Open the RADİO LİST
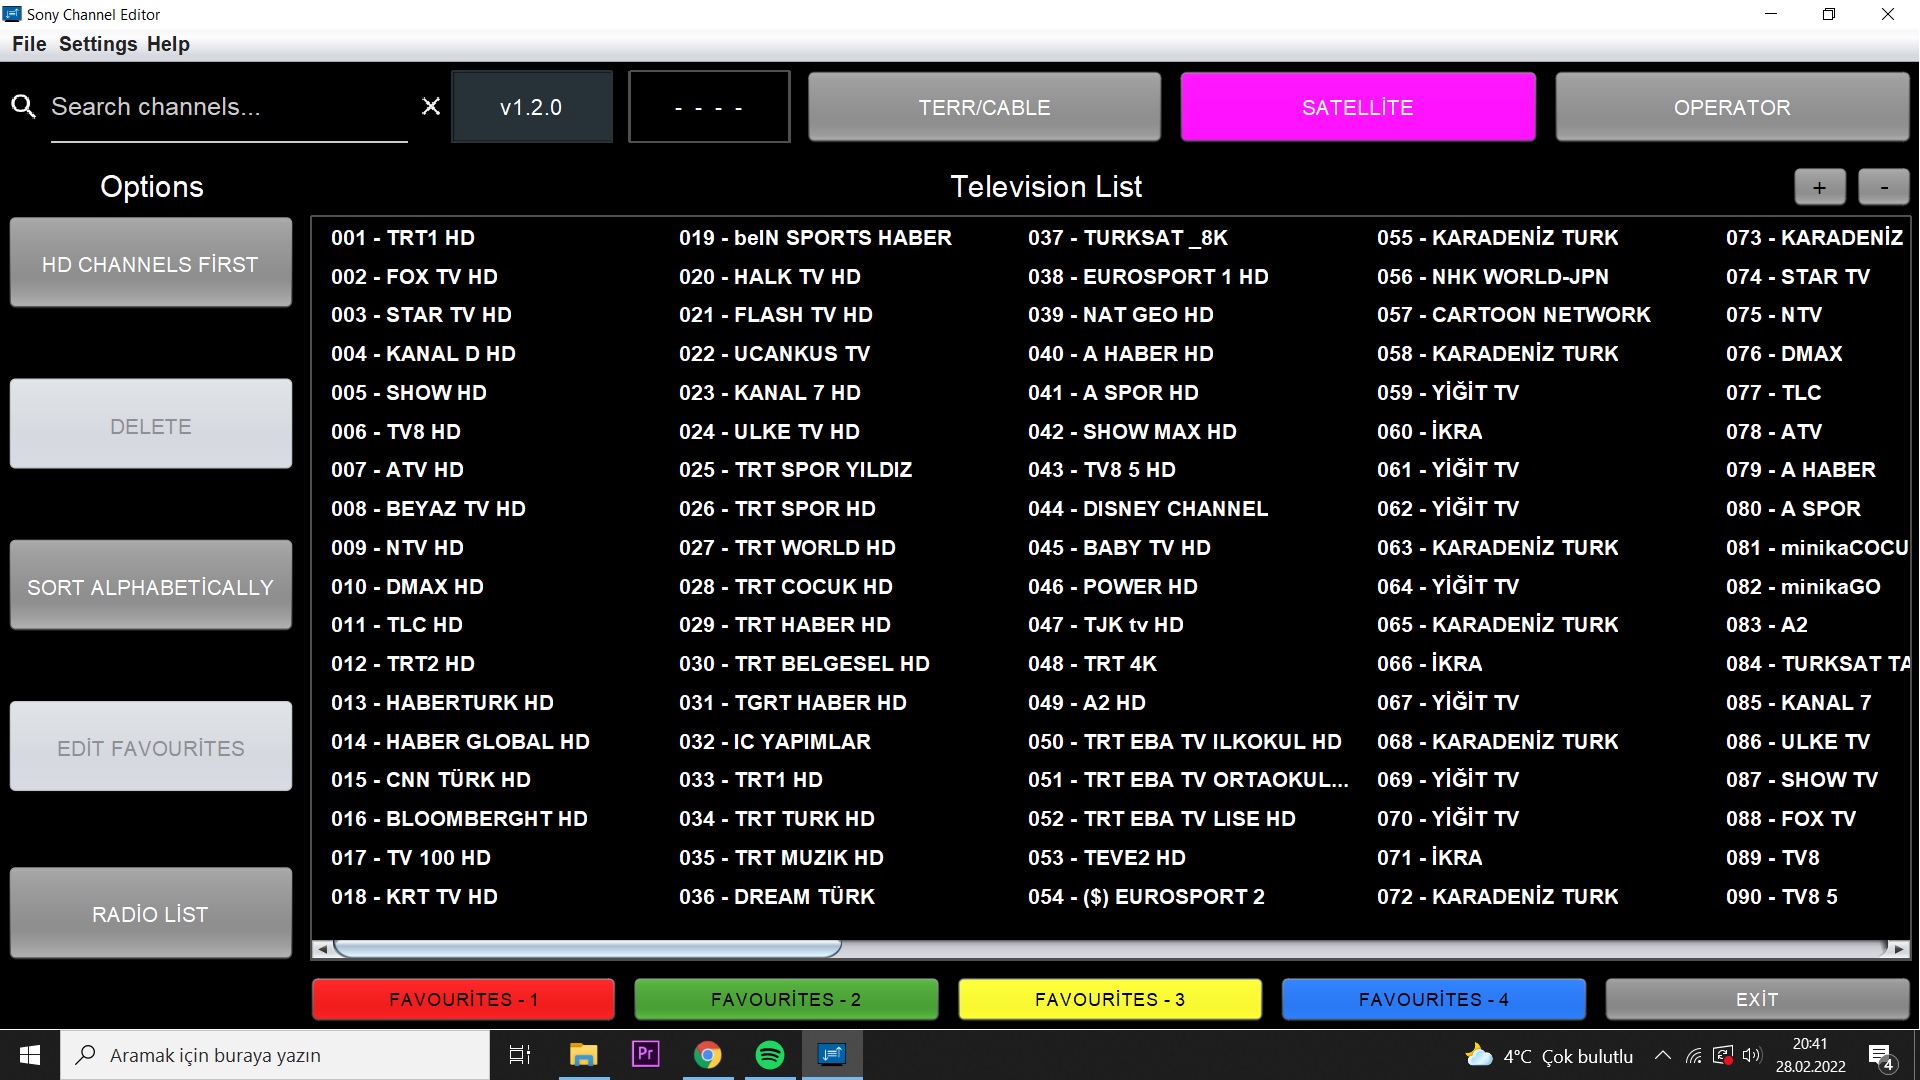 151,913
